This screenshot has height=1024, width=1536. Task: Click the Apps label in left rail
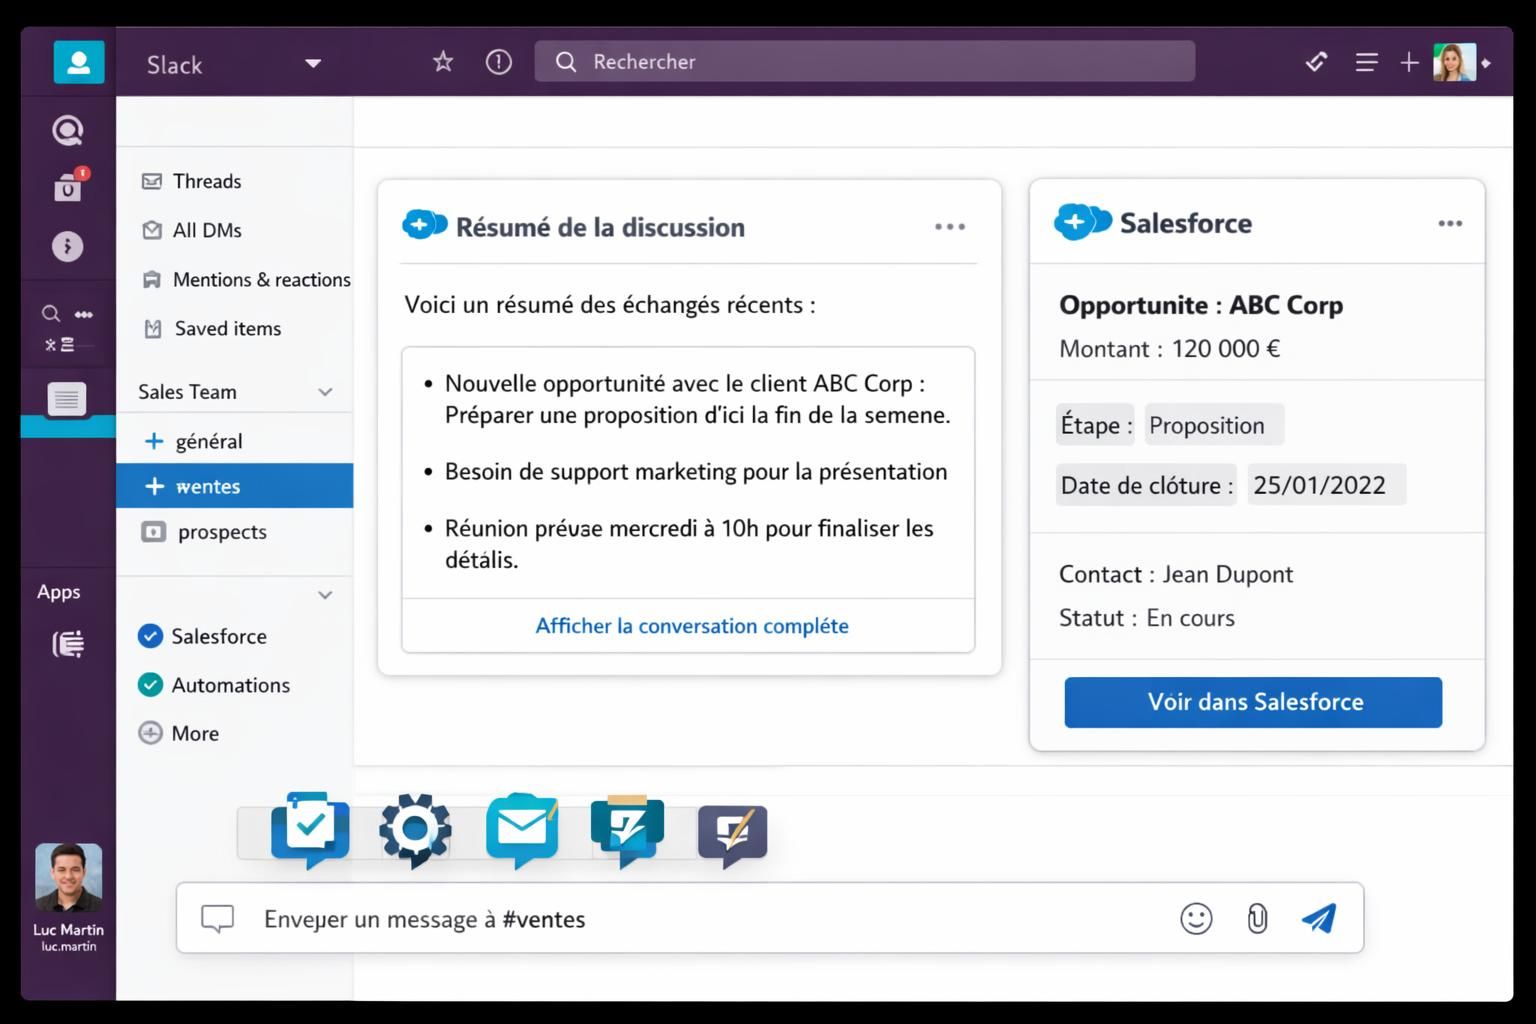(59, 592)
